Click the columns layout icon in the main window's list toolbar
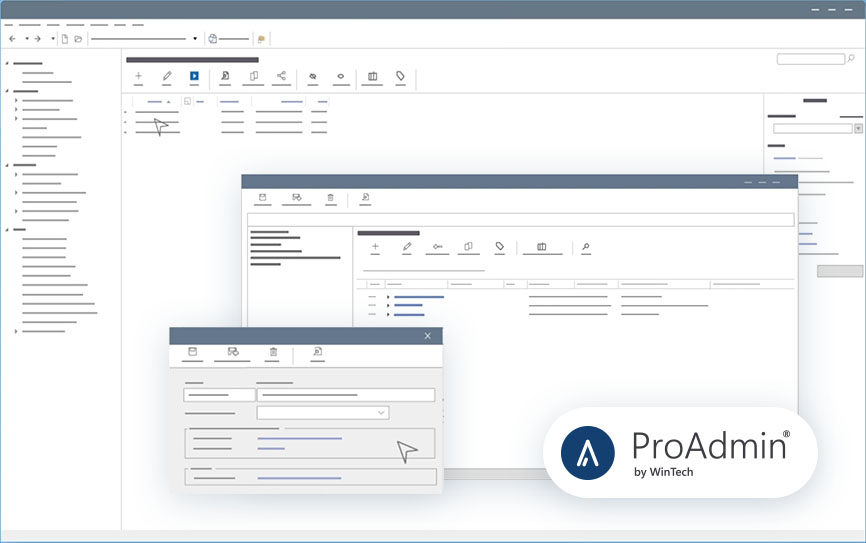The height and width of the screenshot is (543, 866). coord(372,76)
